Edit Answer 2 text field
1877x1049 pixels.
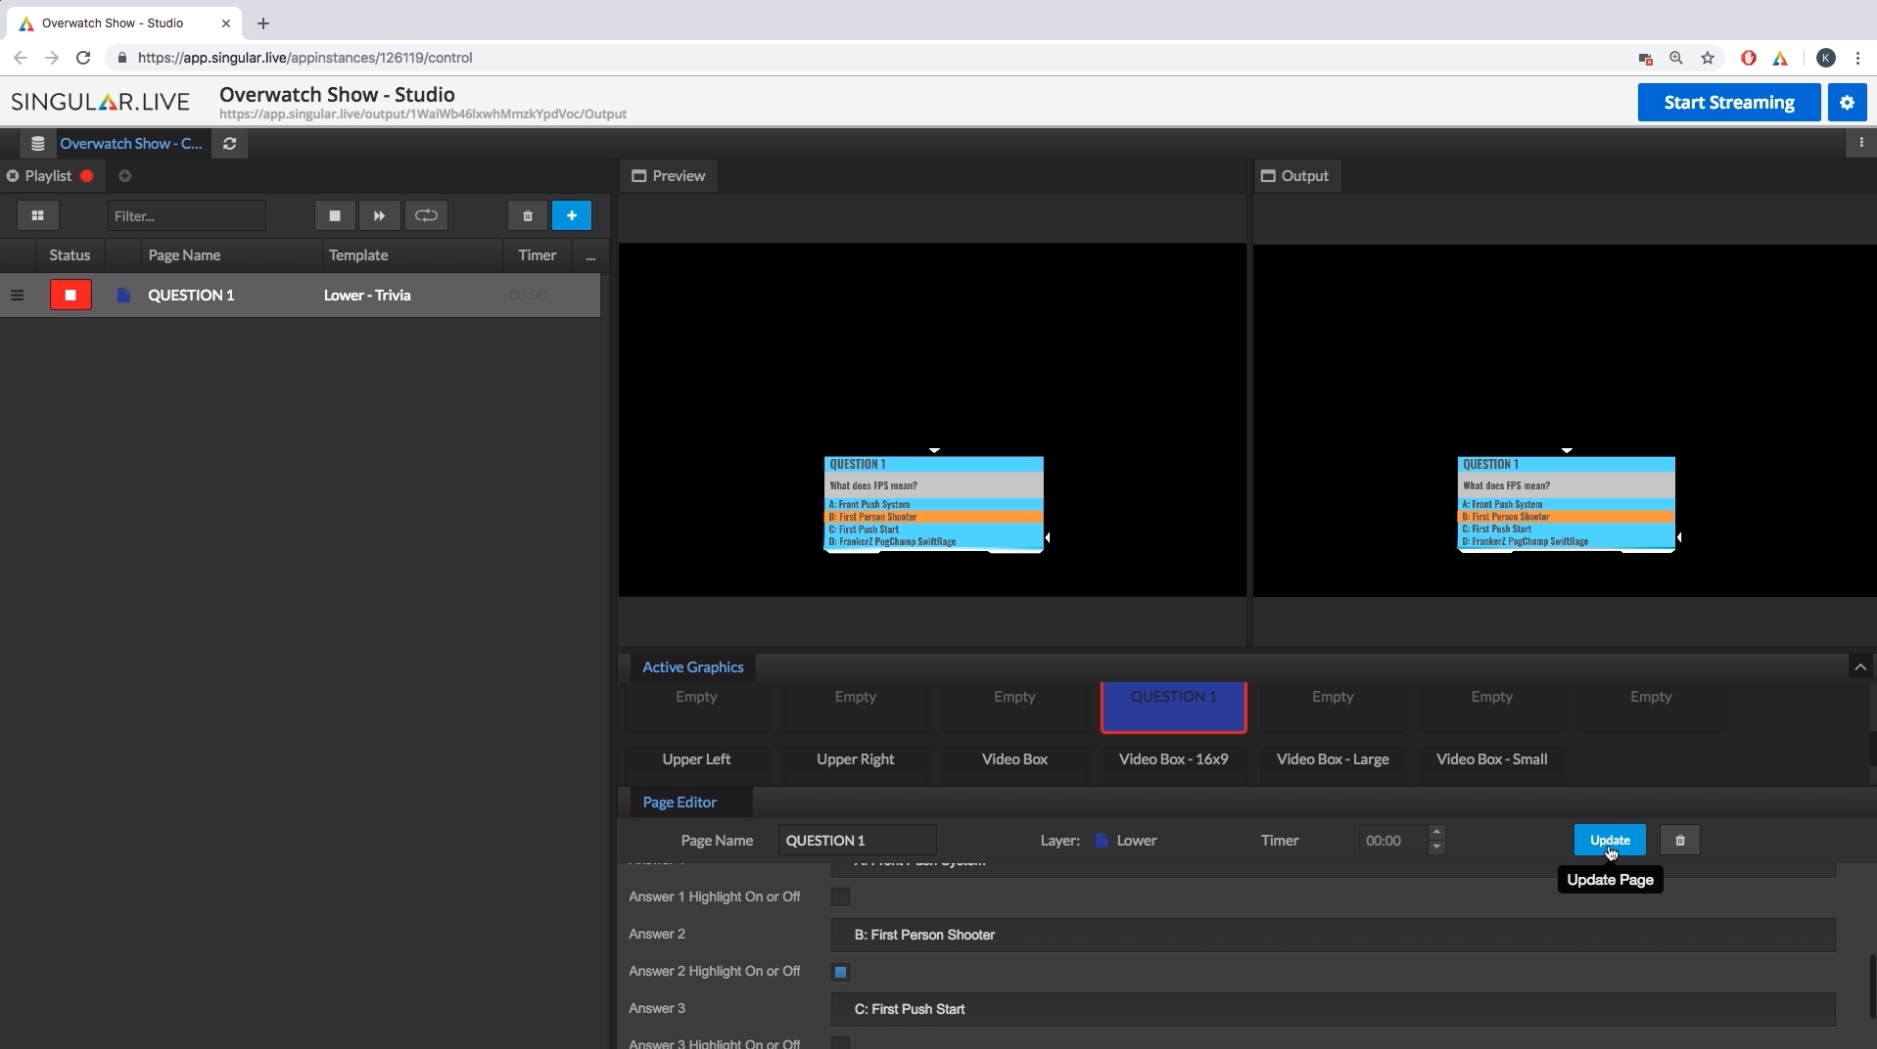coord(1332,934)
